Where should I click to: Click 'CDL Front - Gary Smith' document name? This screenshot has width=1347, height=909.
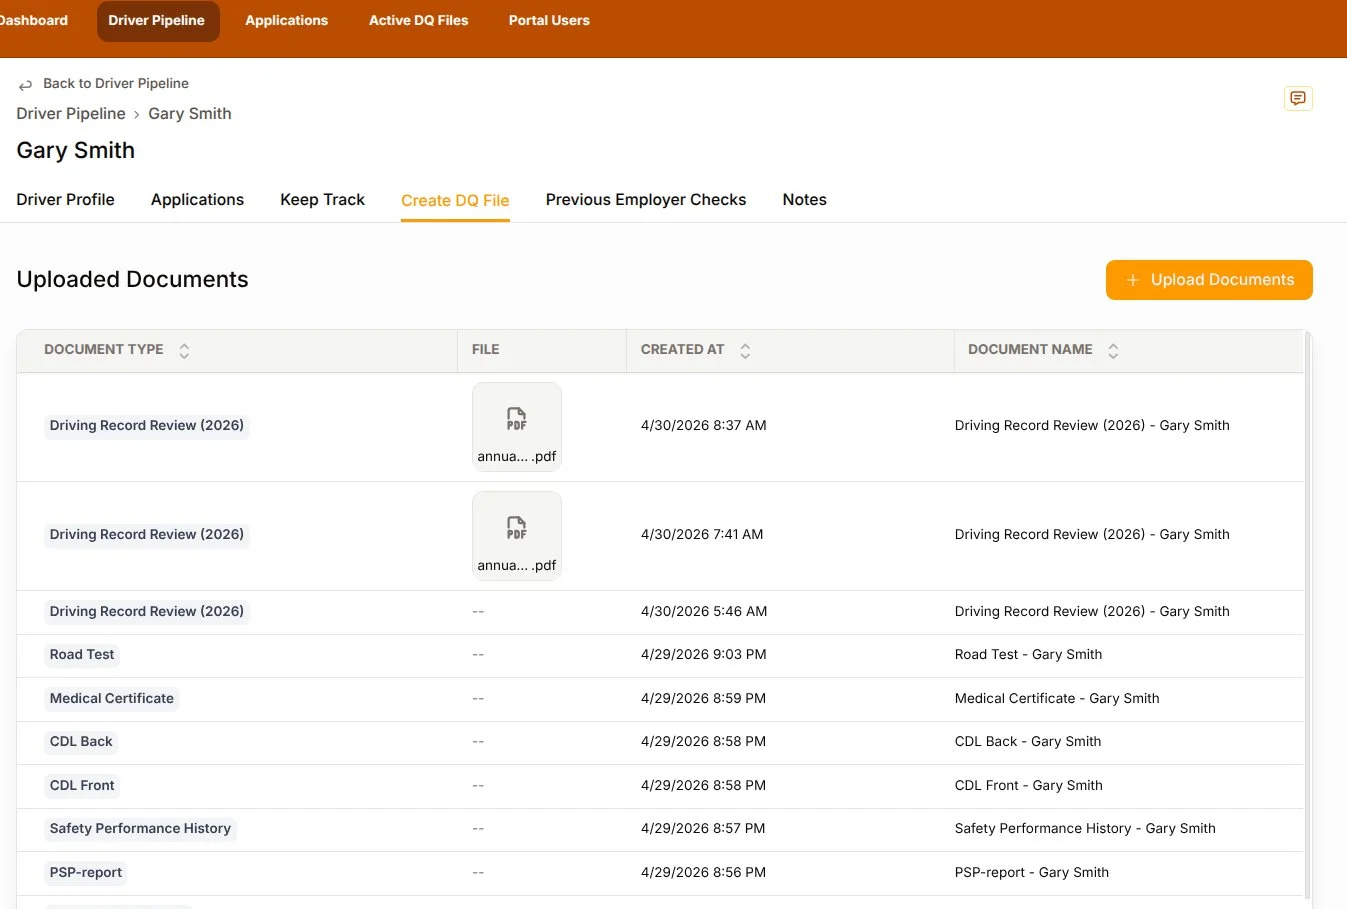[x=1028, y=786]
